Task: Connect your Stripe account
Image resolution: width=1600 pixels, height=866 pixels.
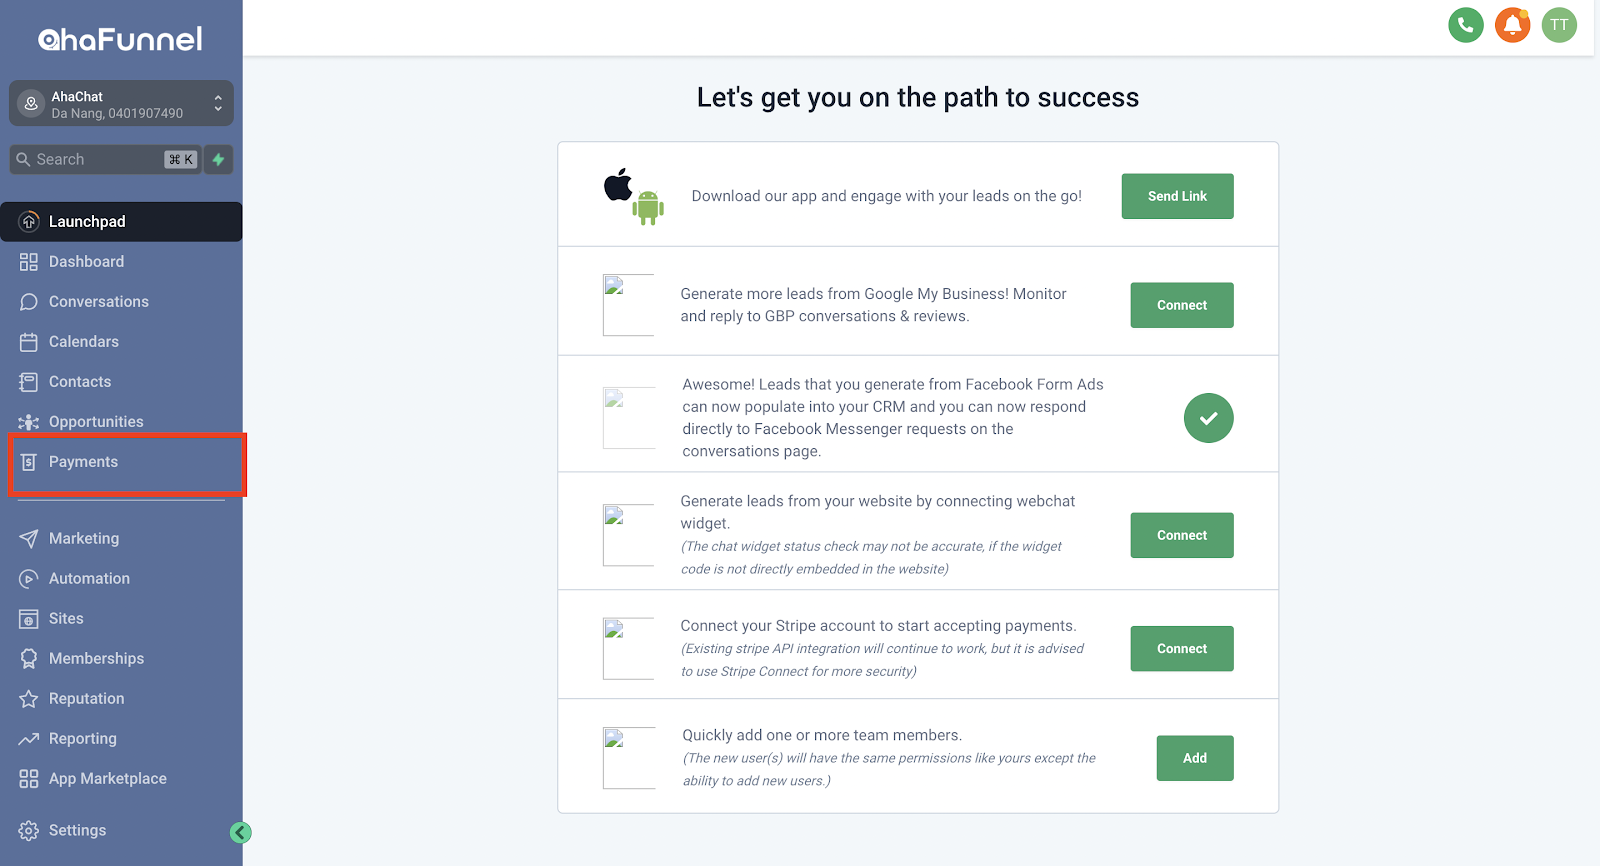Action: [x=1182, y=648]
